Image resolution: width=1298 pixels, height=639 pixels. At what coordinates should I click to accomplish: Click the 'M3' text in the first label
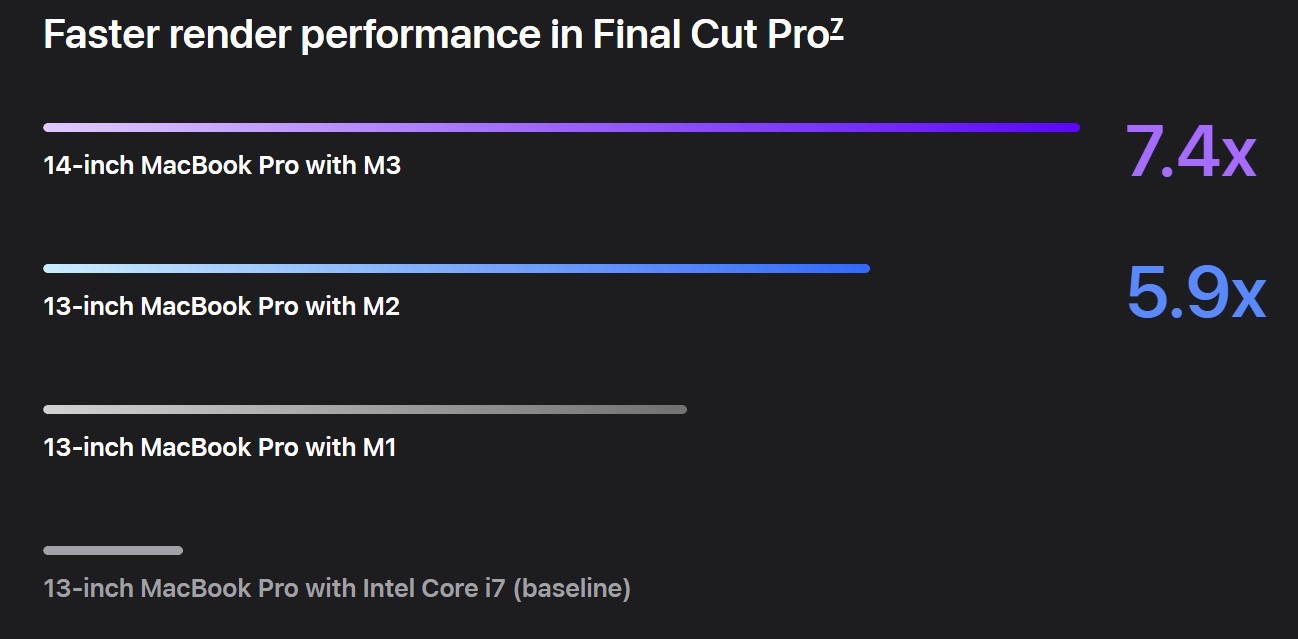[381, 165]
